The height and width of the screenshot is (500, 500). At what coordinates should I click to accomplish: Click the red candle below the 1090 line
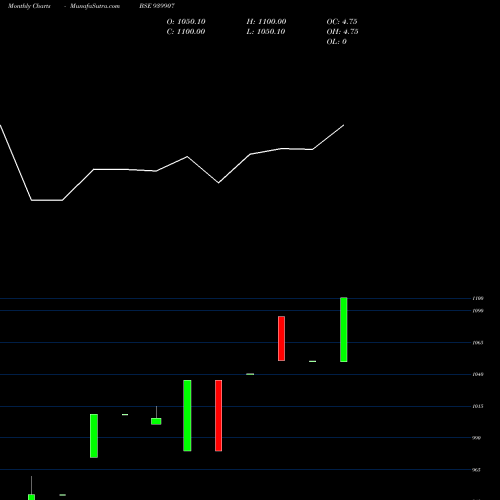(x=281, y=338)
